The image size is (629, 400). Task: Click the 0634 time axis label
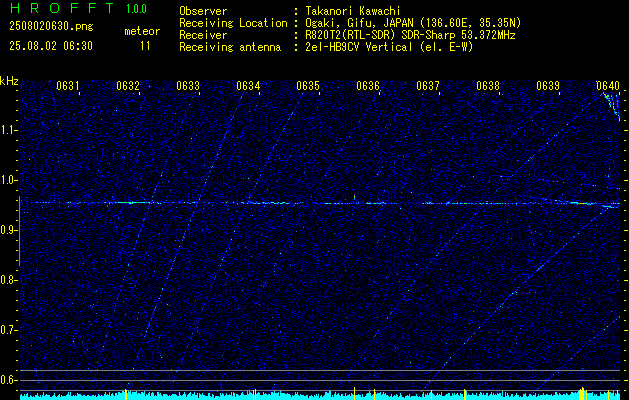pyautogui.click(x=248, y=86)
